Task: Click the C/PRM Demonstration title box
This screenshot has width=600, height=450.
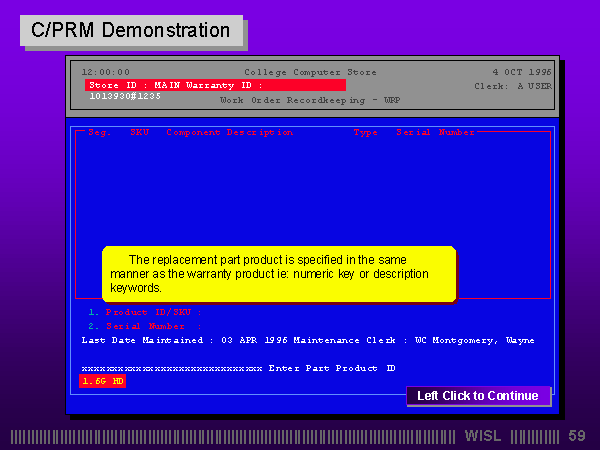Action: [131, 30]
